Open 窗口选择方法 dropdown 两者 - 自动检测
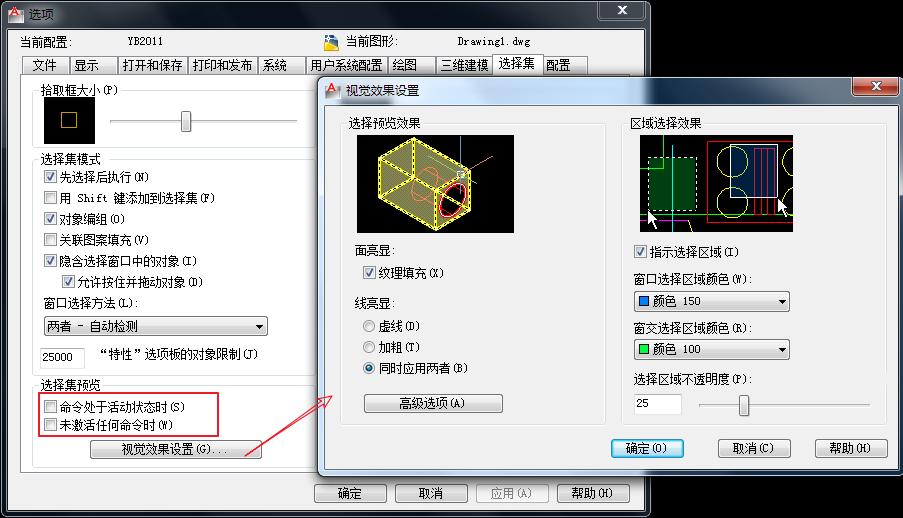The height and width of the screenshot is (518, 903). [155, 326]
